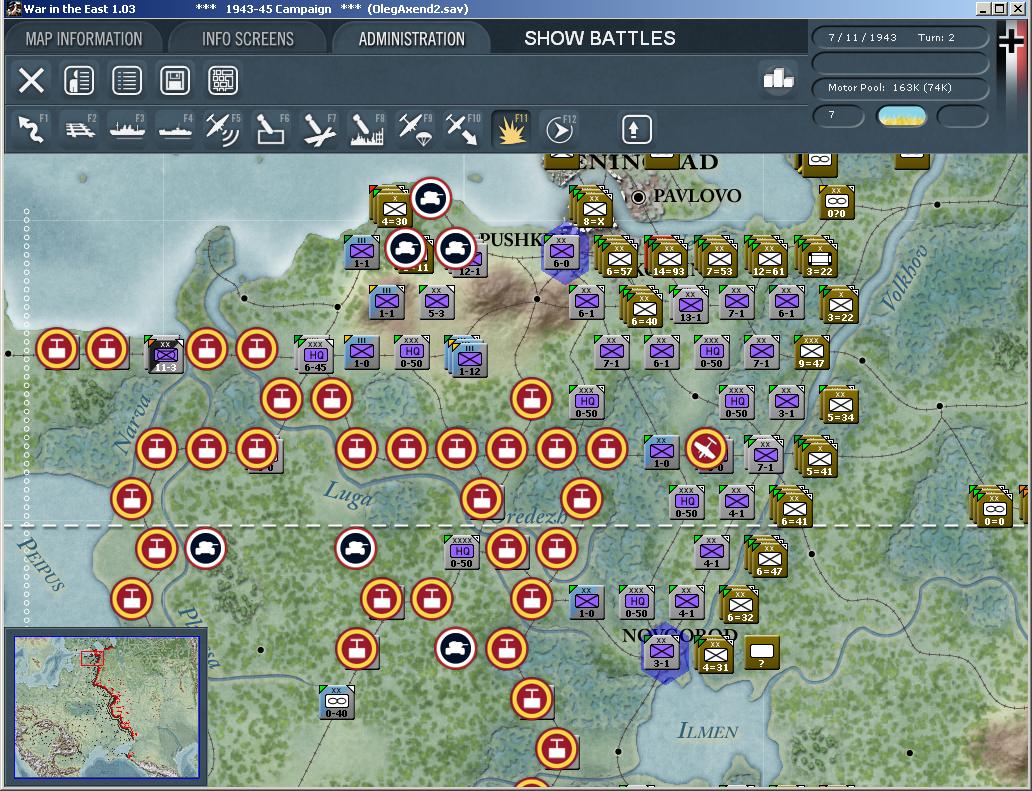Select the Soviet stack labeled 4=30

[x=391, y=207]
